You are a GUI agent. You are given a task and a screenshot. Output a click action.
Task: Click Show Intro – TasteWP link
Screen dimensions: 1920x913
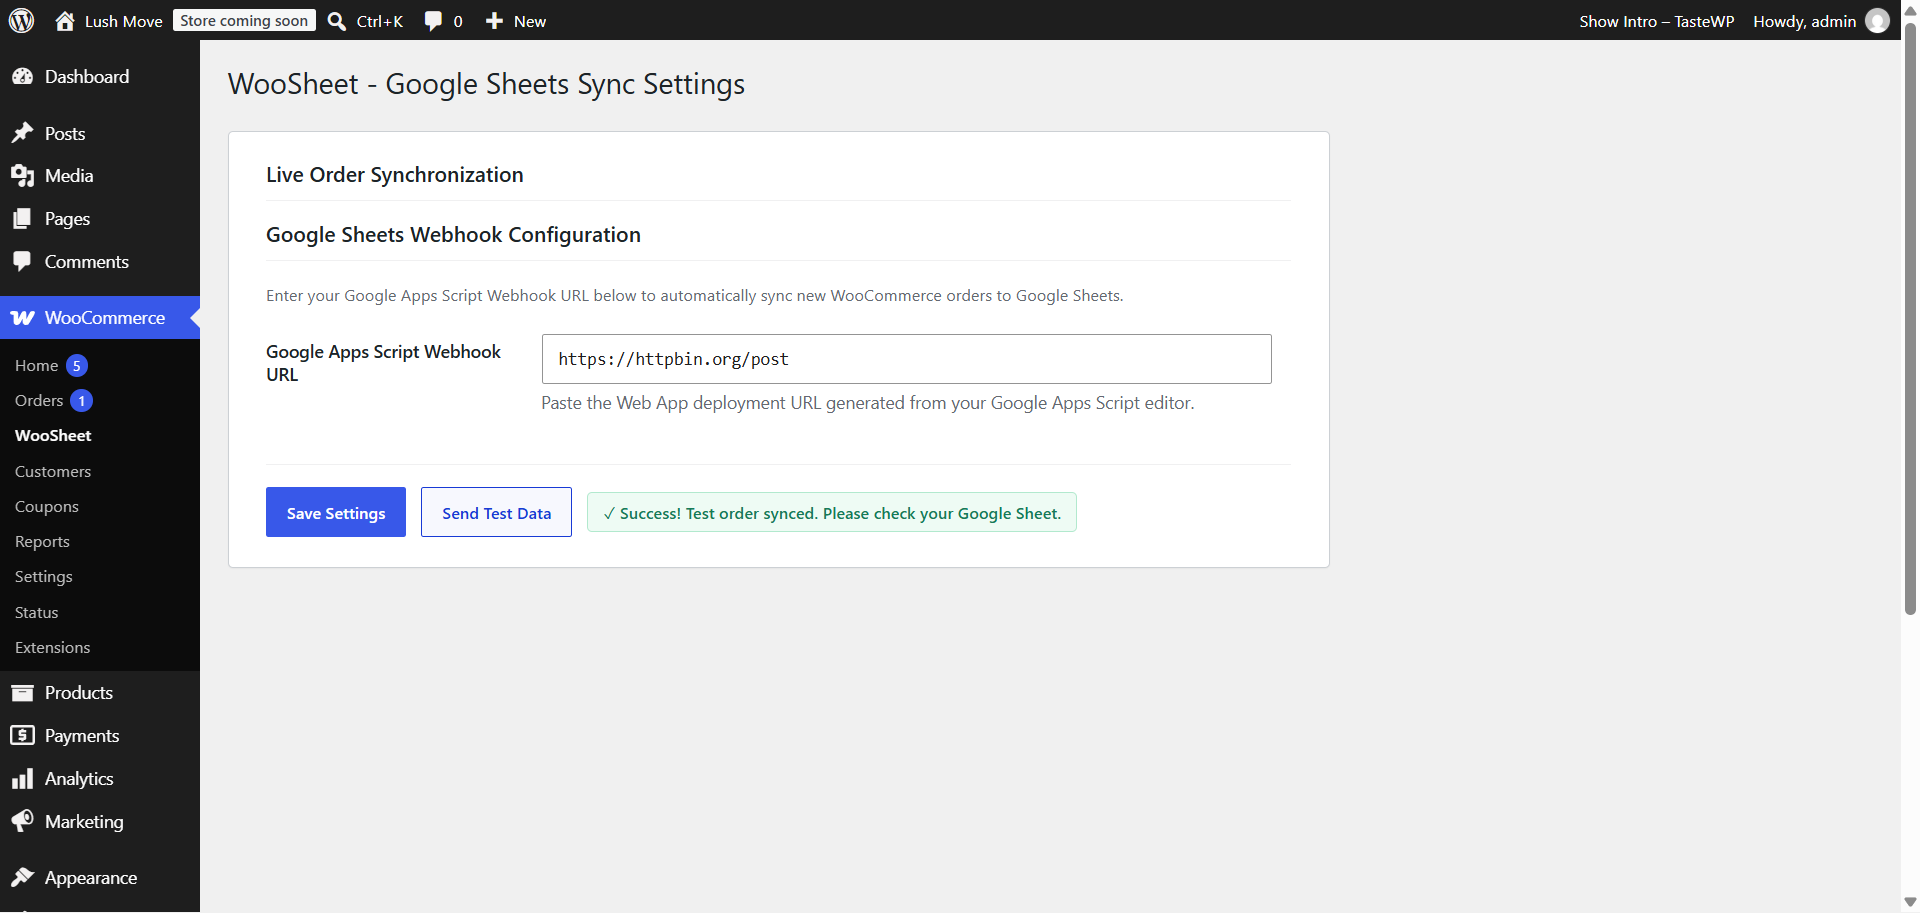(1657, 21)
